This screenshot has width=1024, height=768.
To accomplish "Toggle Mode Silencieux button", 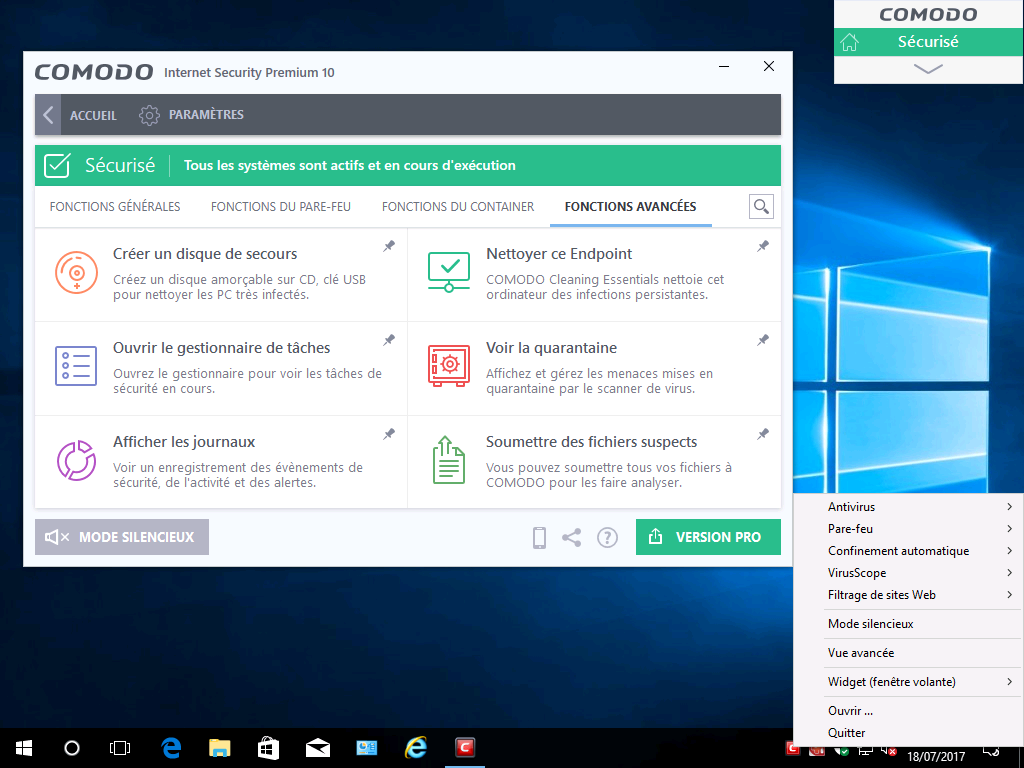I will [x=122, y=537].
